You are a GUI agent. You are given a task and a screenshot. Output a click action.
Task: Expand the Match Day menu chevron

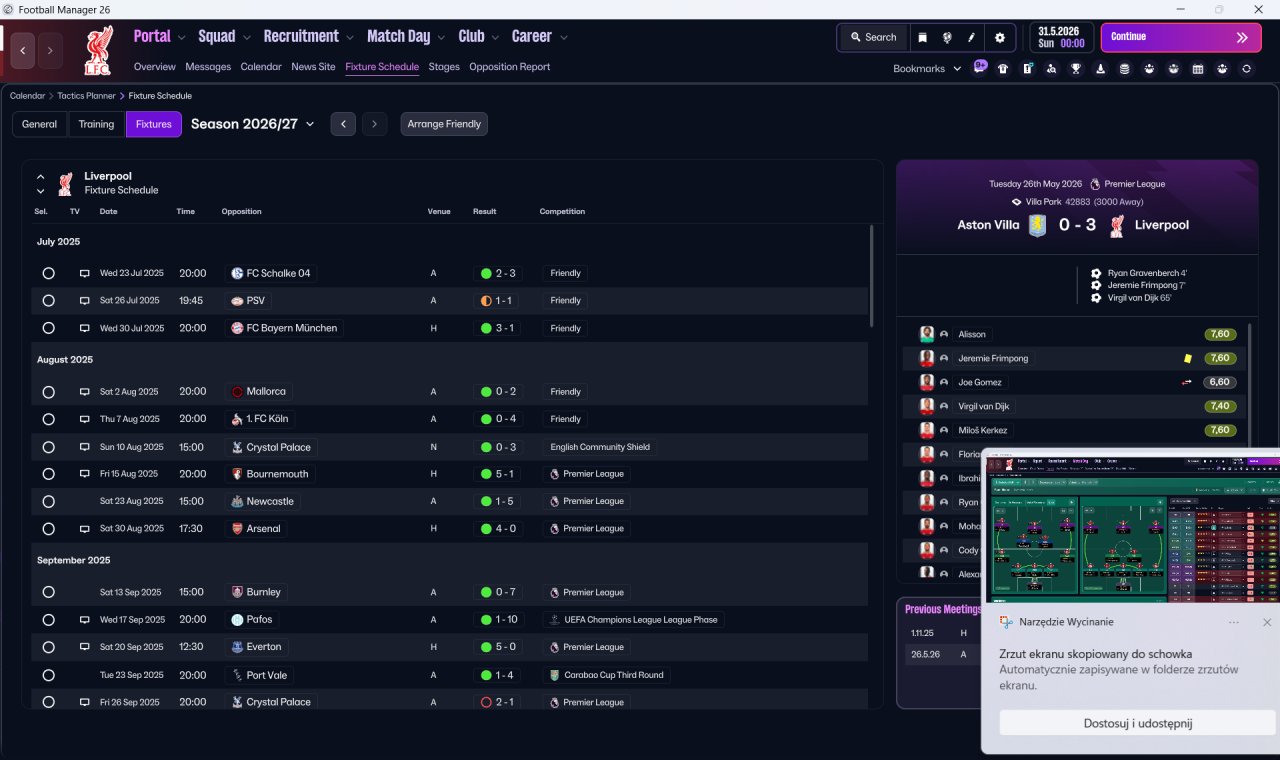441,38
